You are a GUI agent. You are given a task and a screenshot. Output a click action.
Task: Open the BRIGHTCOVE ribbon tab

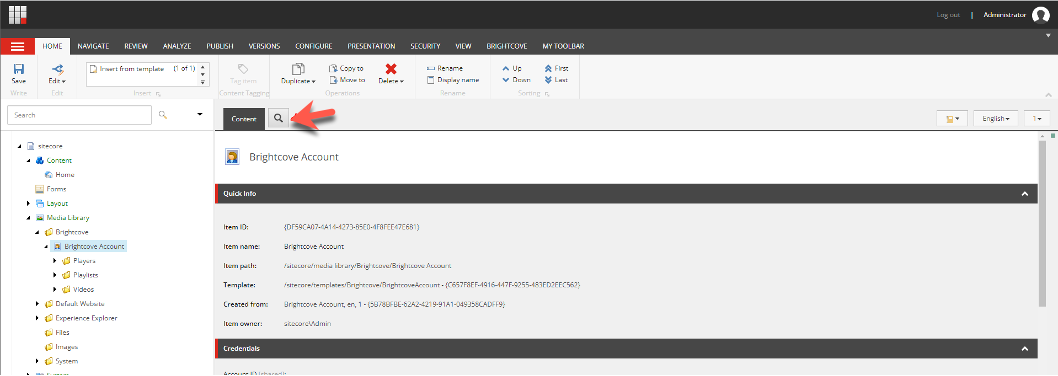pos(507,46)
